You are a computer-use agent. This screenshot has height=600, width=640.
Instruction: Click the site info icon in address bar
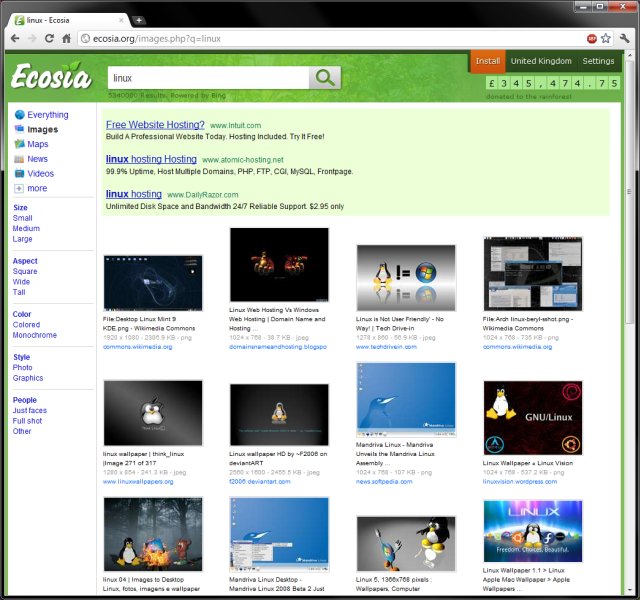pyautogui.click(x=85, y=38)
